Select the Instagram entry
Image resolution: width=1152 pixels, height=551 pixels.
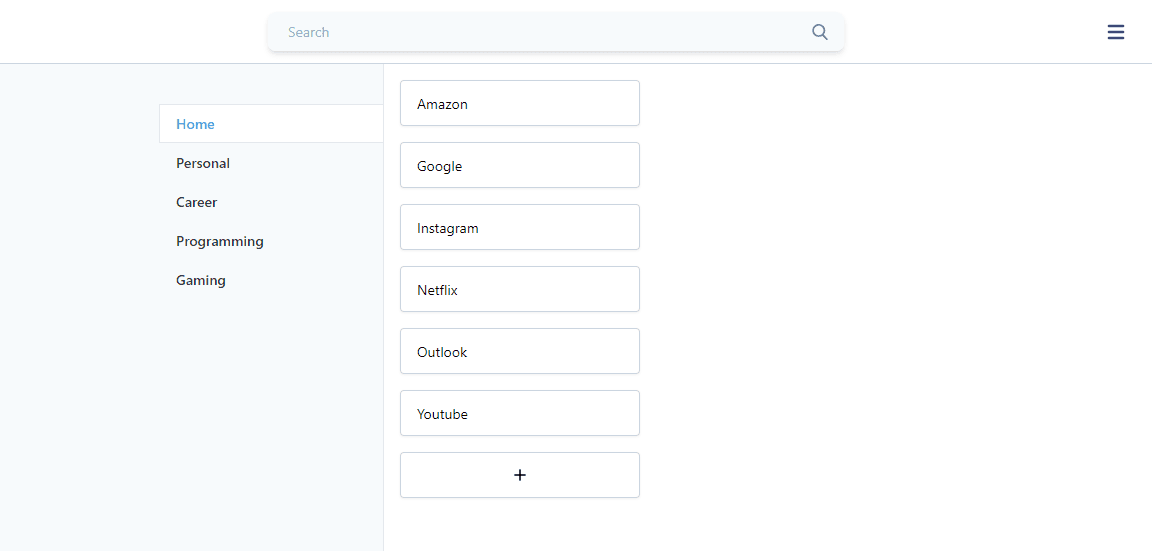coord(520,228)
